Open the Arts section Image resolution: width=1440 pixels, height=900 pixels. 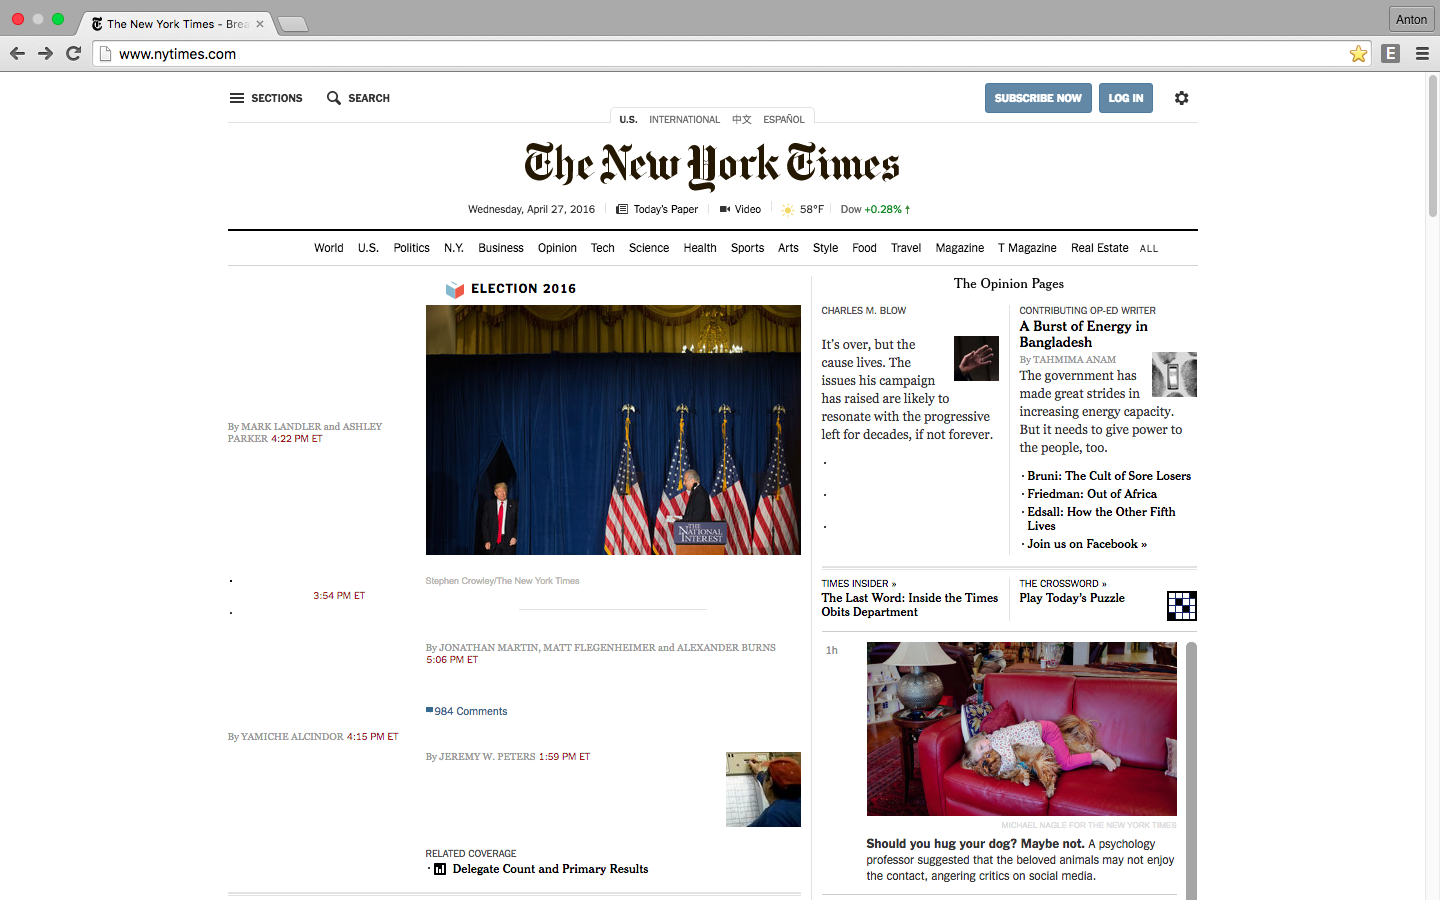tap(788, 248)
